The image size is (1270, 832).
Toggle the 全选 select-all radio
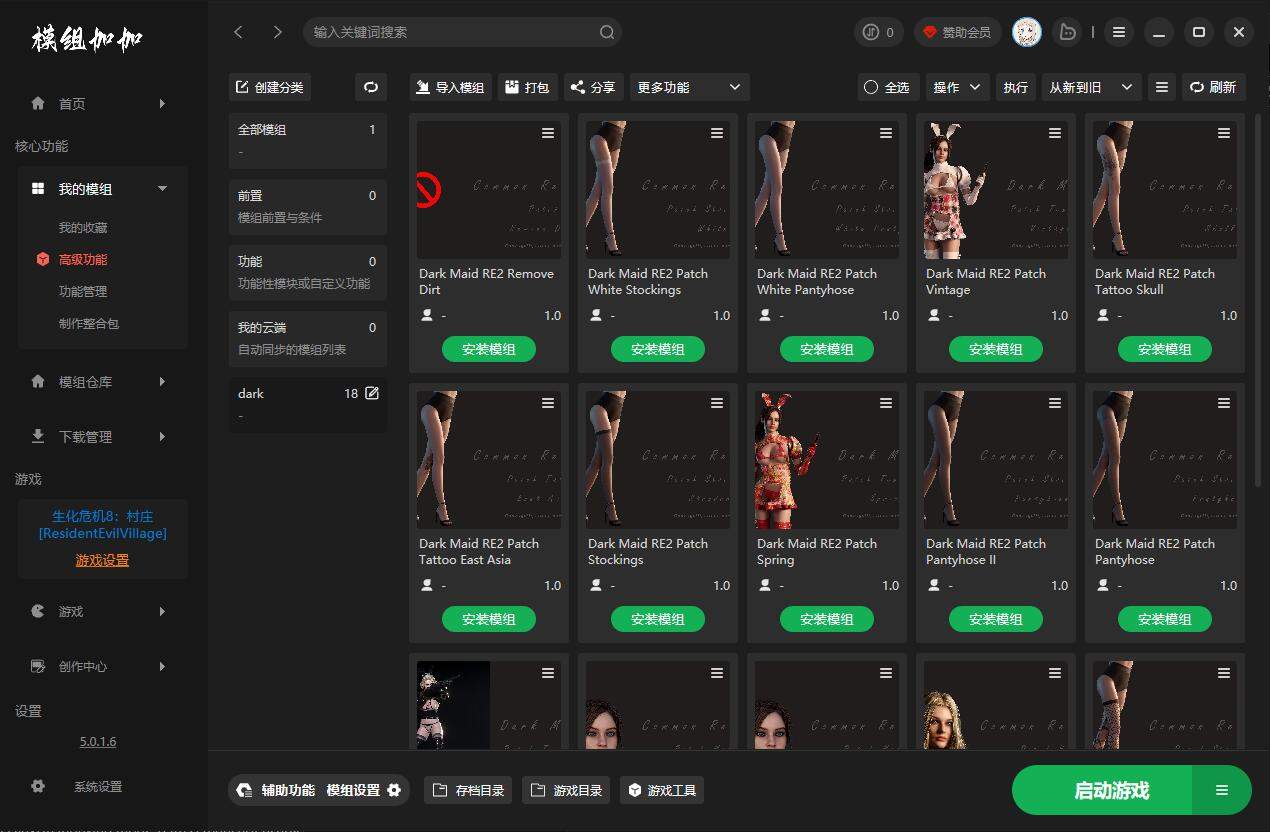[871, 87]
